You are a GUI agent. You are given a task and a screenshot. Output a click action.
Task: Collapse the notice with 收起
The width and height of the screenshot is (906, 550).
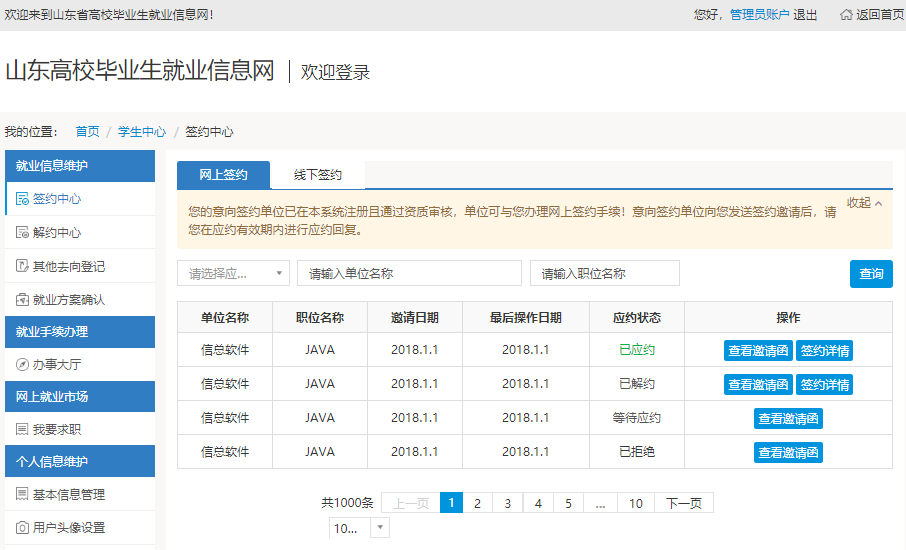coord(864,203)
